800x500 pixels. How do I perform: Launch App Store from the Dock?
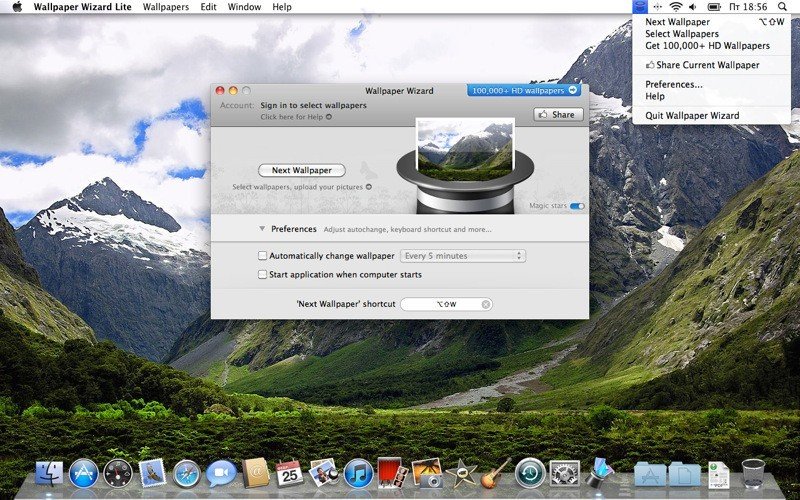[x=84, y=473]
